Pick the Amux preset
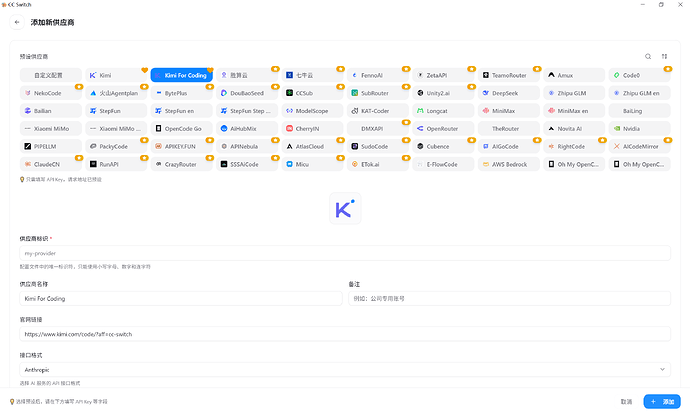The image size is (690, 414). [x=574, y=75]
